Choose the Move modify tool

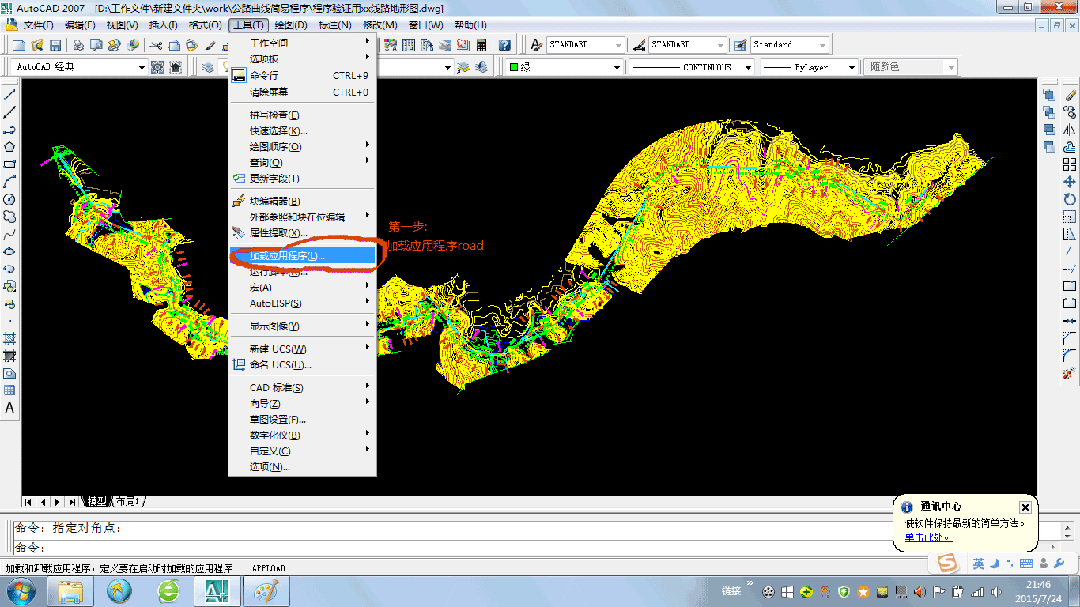(1070, 182)
